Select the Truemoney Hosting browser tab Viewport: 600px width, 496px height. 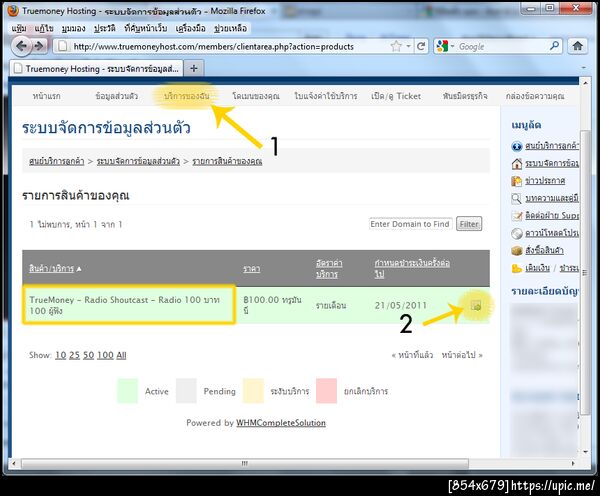96,69
